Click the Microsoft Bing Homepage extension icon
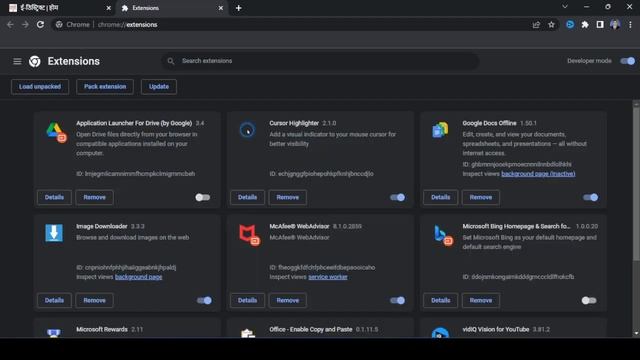 click(x=442, y=235)
